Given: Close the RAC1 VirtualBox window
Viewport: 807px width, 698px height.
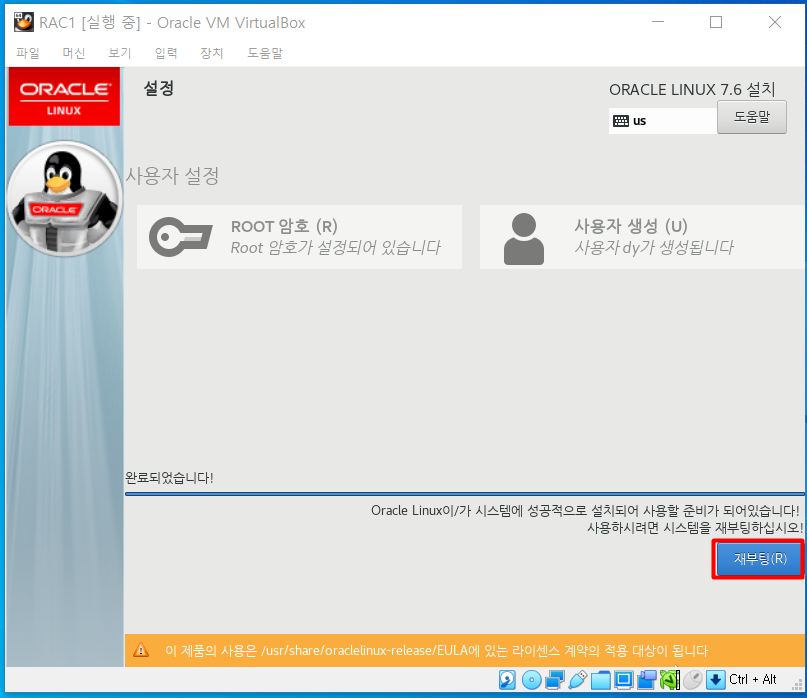Looking at the screenshot, I should coord(775,22).
